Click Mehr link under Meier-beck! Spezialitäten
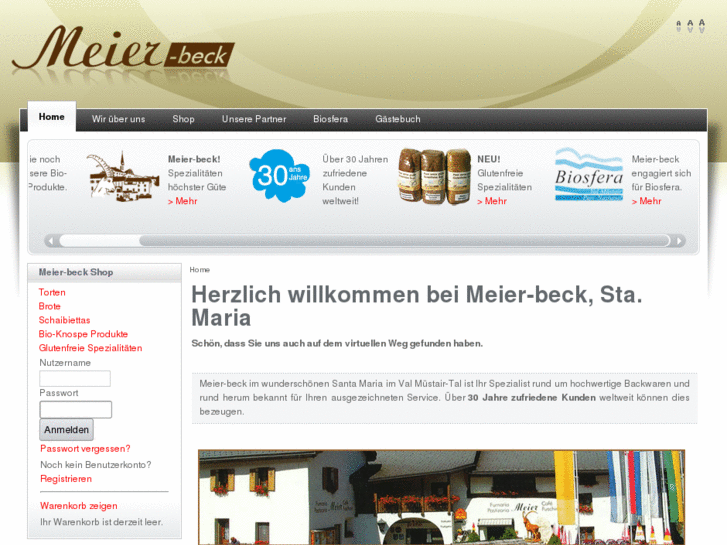 click(x=183, y=201)
